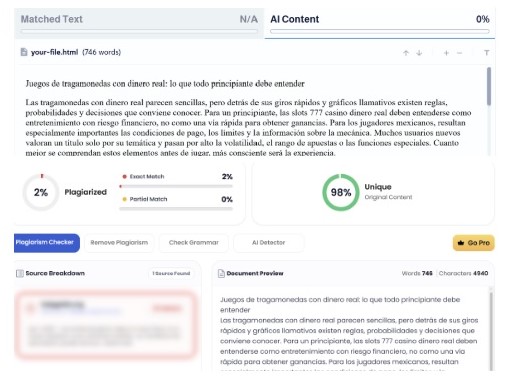Click the your-file.html document icon
The height and width of the screenshot is (383, 508).
tap(24, 52)
